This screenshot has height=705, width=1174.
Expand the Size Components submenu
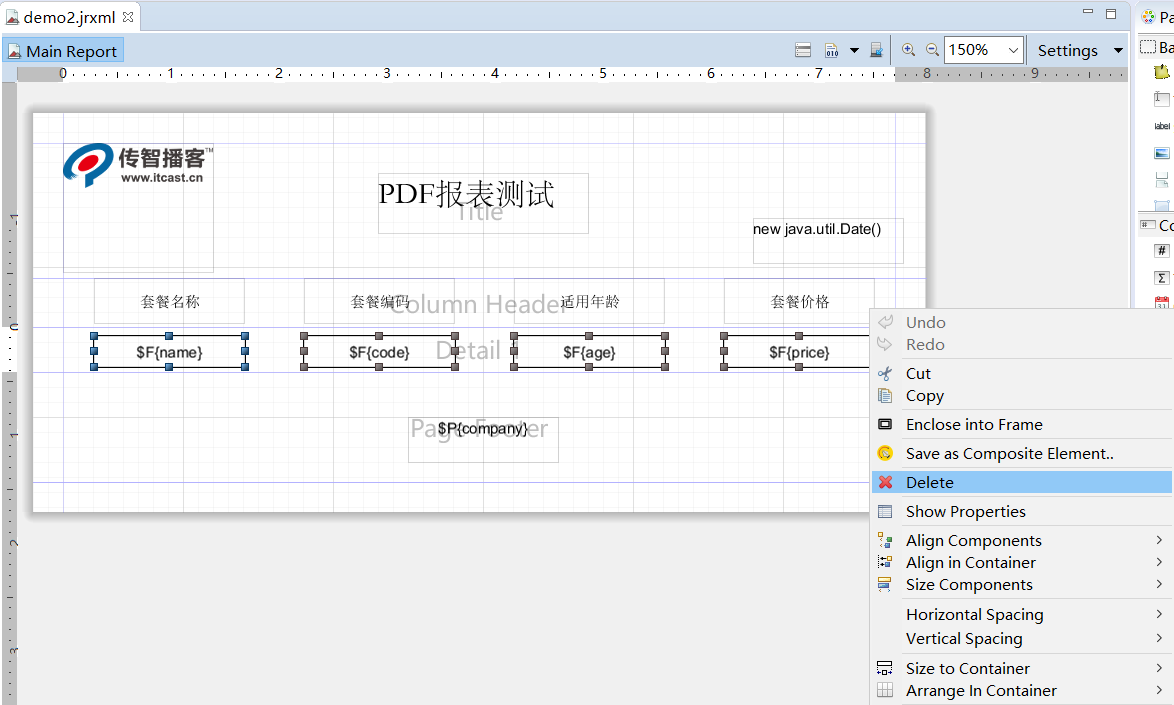pos(1021,585)
